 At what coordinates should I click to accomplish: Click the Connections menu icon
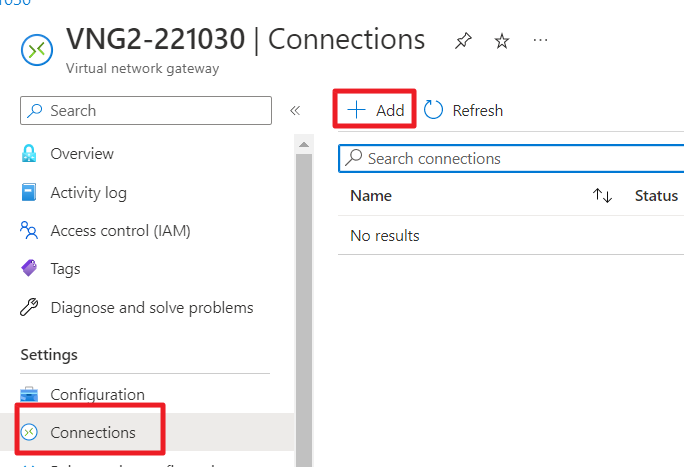coord(29,432)
